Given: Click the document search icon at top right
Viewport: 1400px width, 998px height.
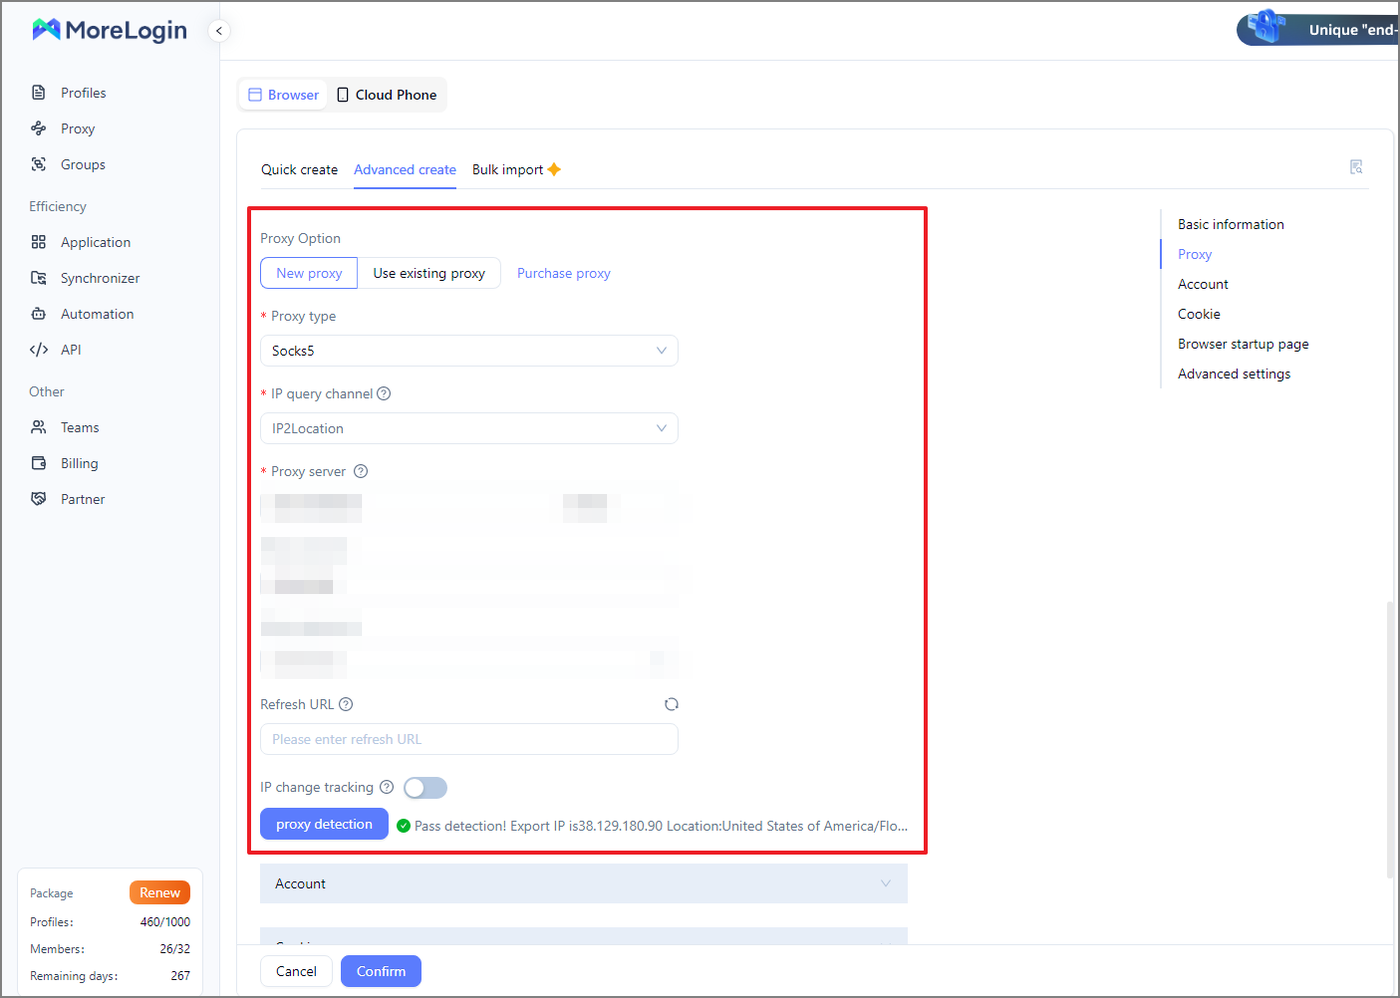Looking at the screenshot, I should pos(1356,167).
